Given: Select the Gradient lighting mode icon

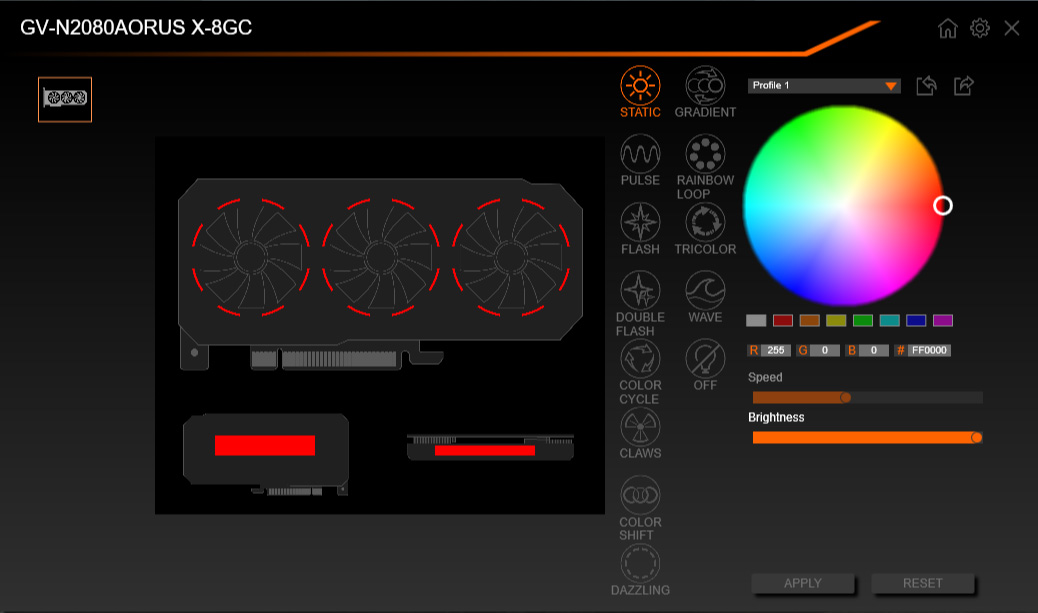Looking at the screenshot, I should 705,85.
